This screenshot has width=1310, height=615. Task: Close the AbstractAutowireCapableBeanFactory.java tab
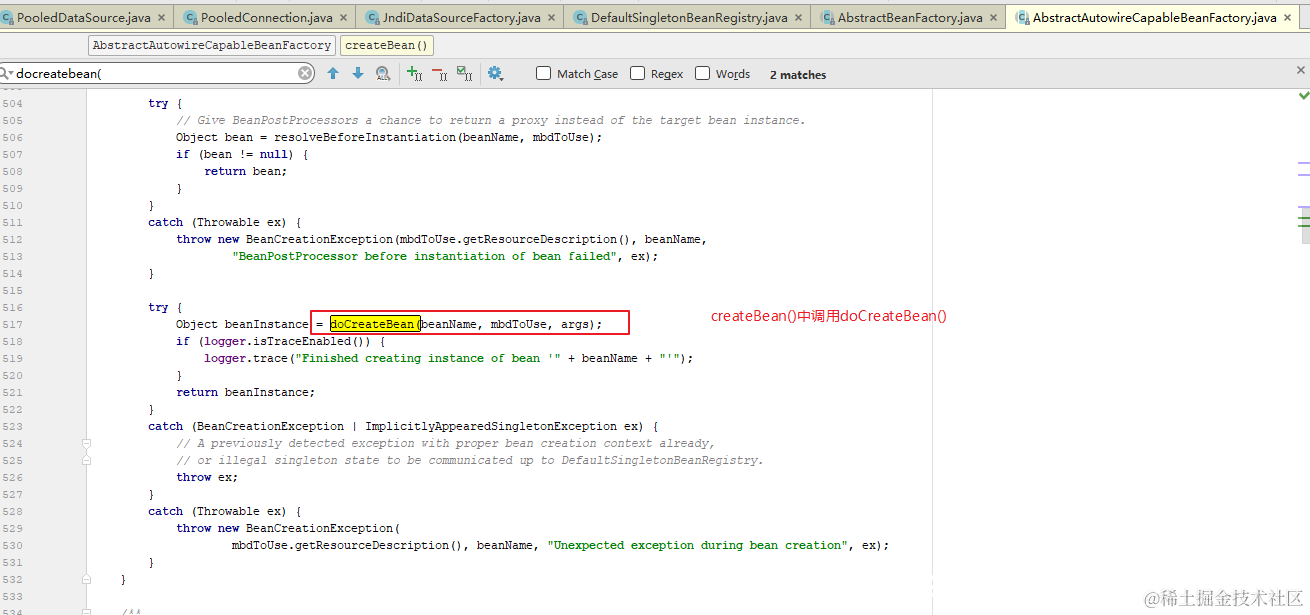(x=1287, y=18)
